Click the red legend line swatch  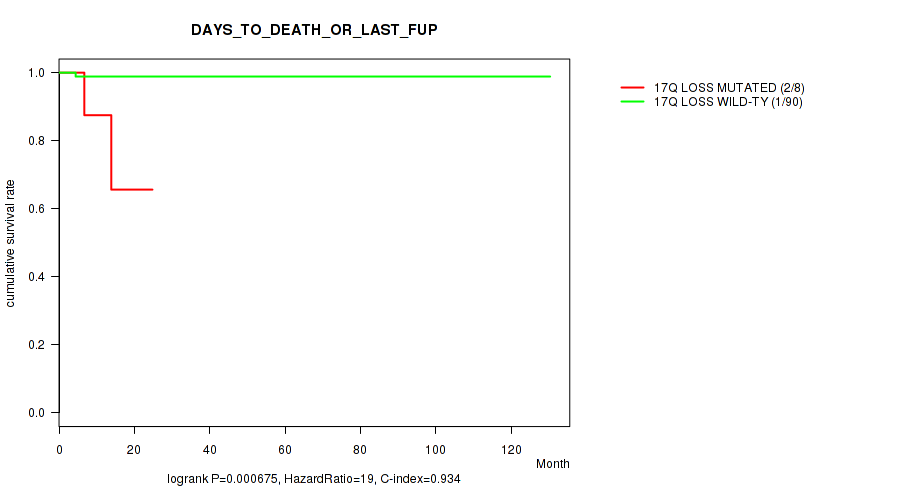[634, 88]
